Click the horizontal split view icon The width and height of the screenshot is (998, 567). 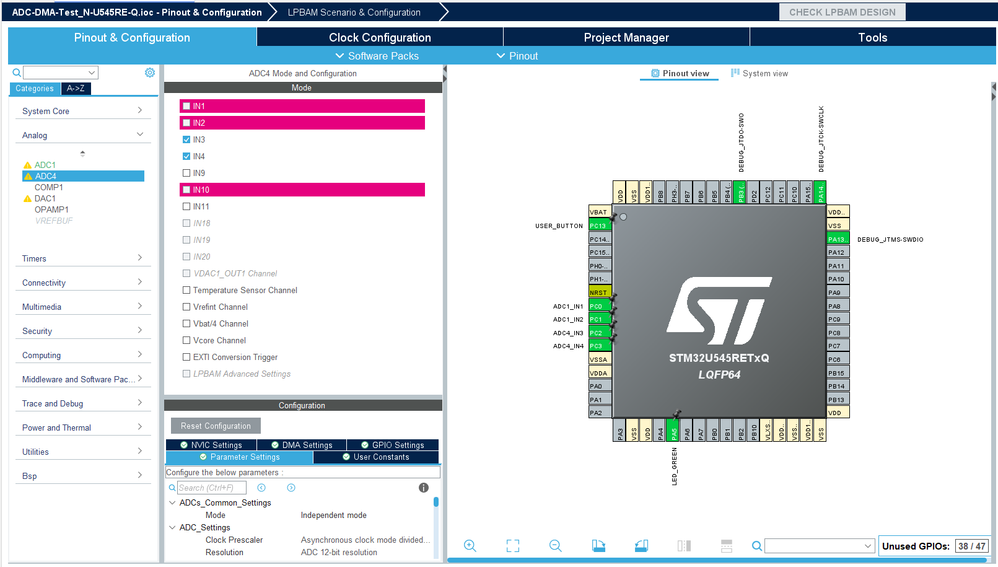click(x=726, y=545)
